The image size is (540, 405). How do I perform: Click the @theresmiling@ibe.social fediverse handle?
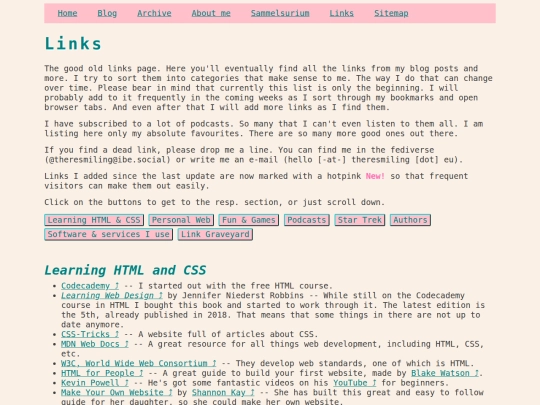(107, 160)
